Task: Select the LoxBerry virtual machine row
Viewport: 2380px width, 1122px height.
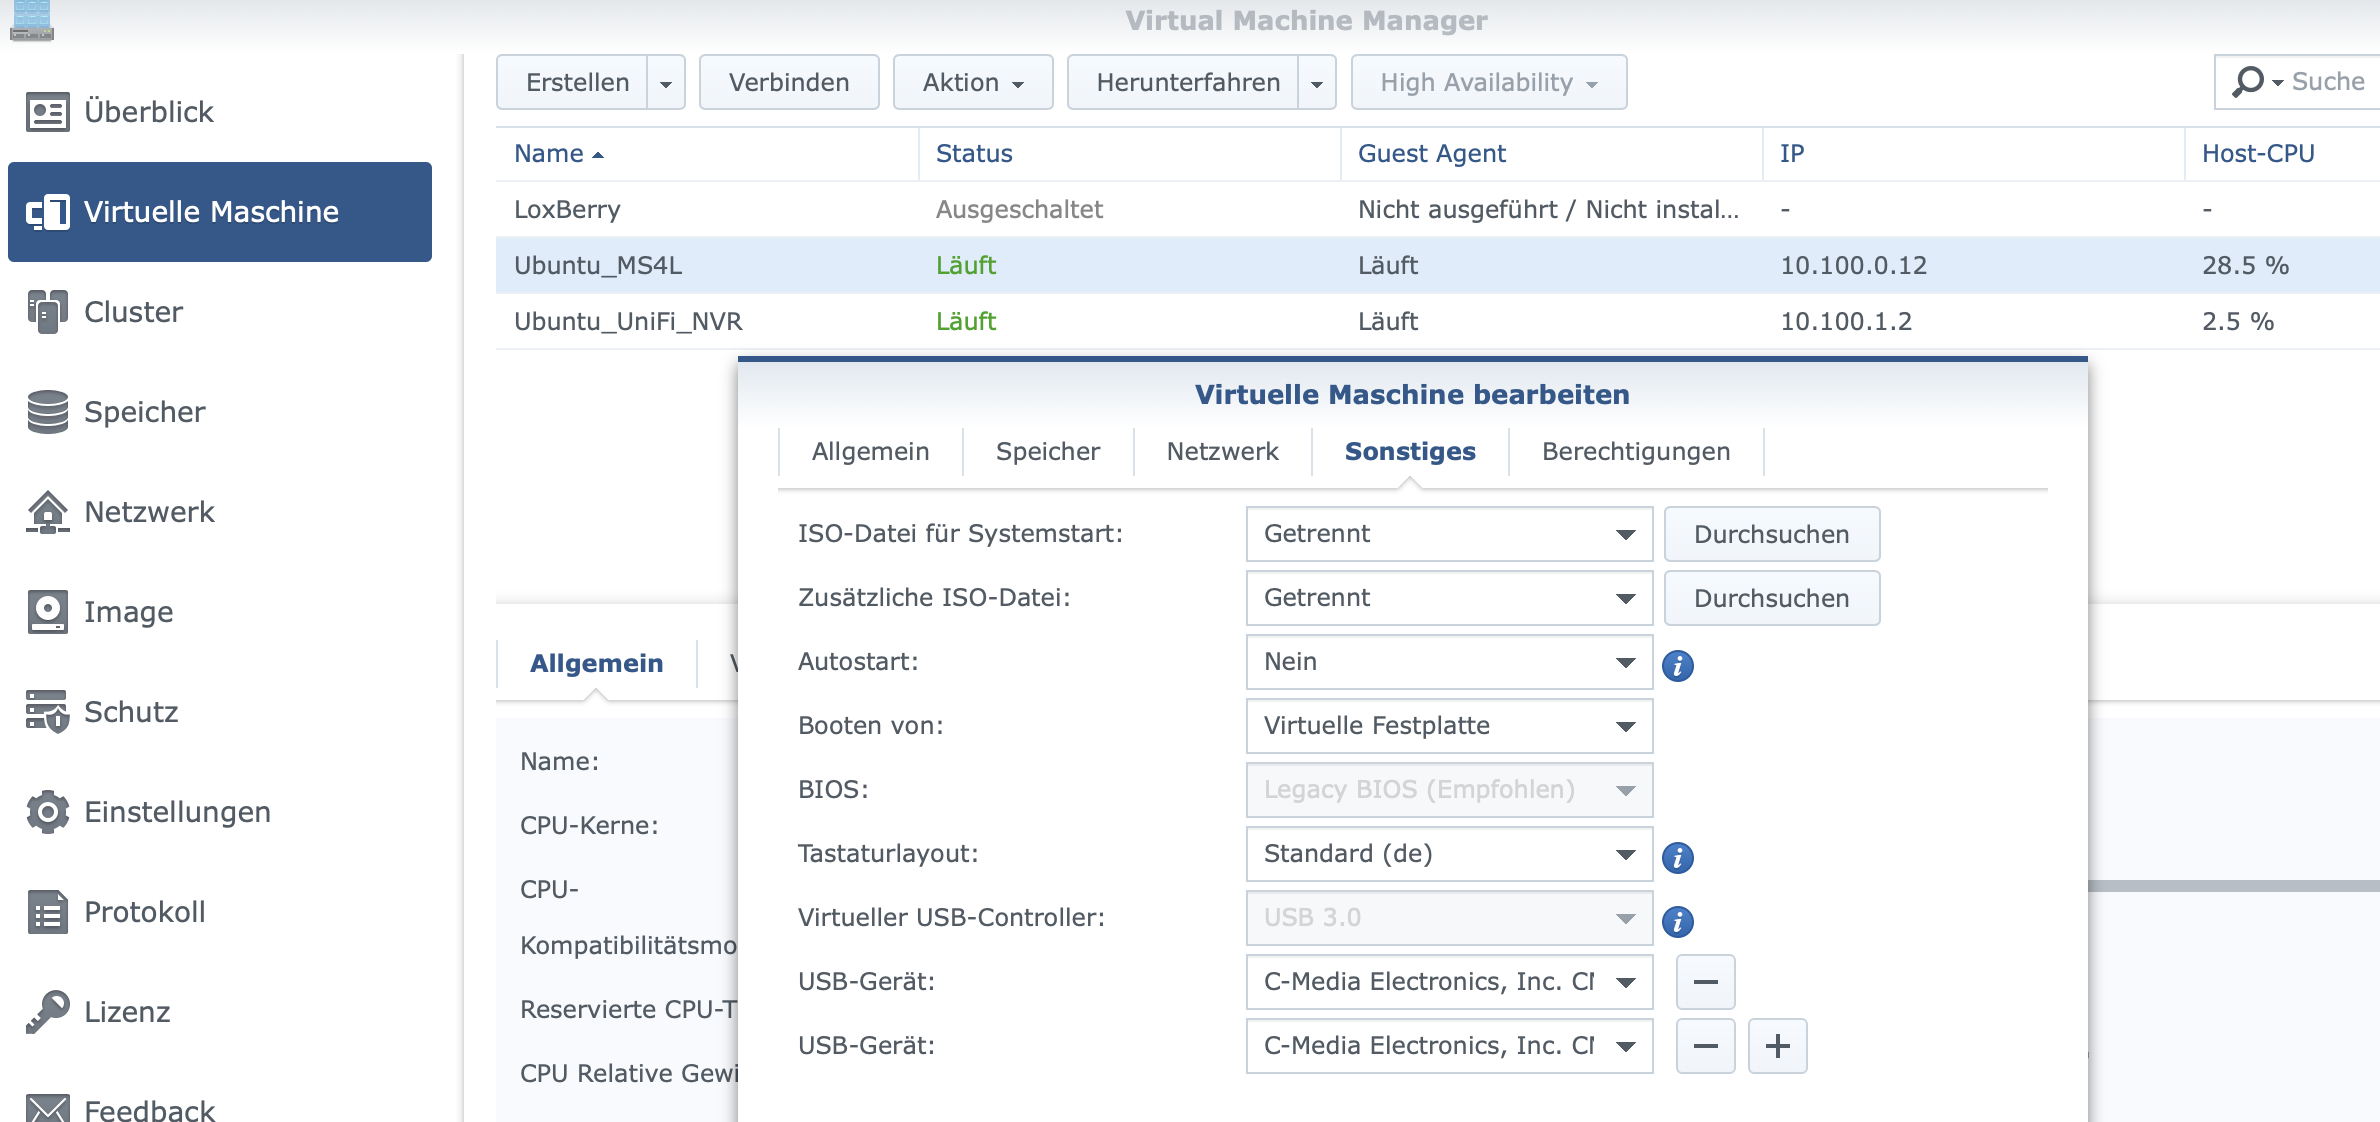Action: pyautogui.click(x=1438, y=210)
